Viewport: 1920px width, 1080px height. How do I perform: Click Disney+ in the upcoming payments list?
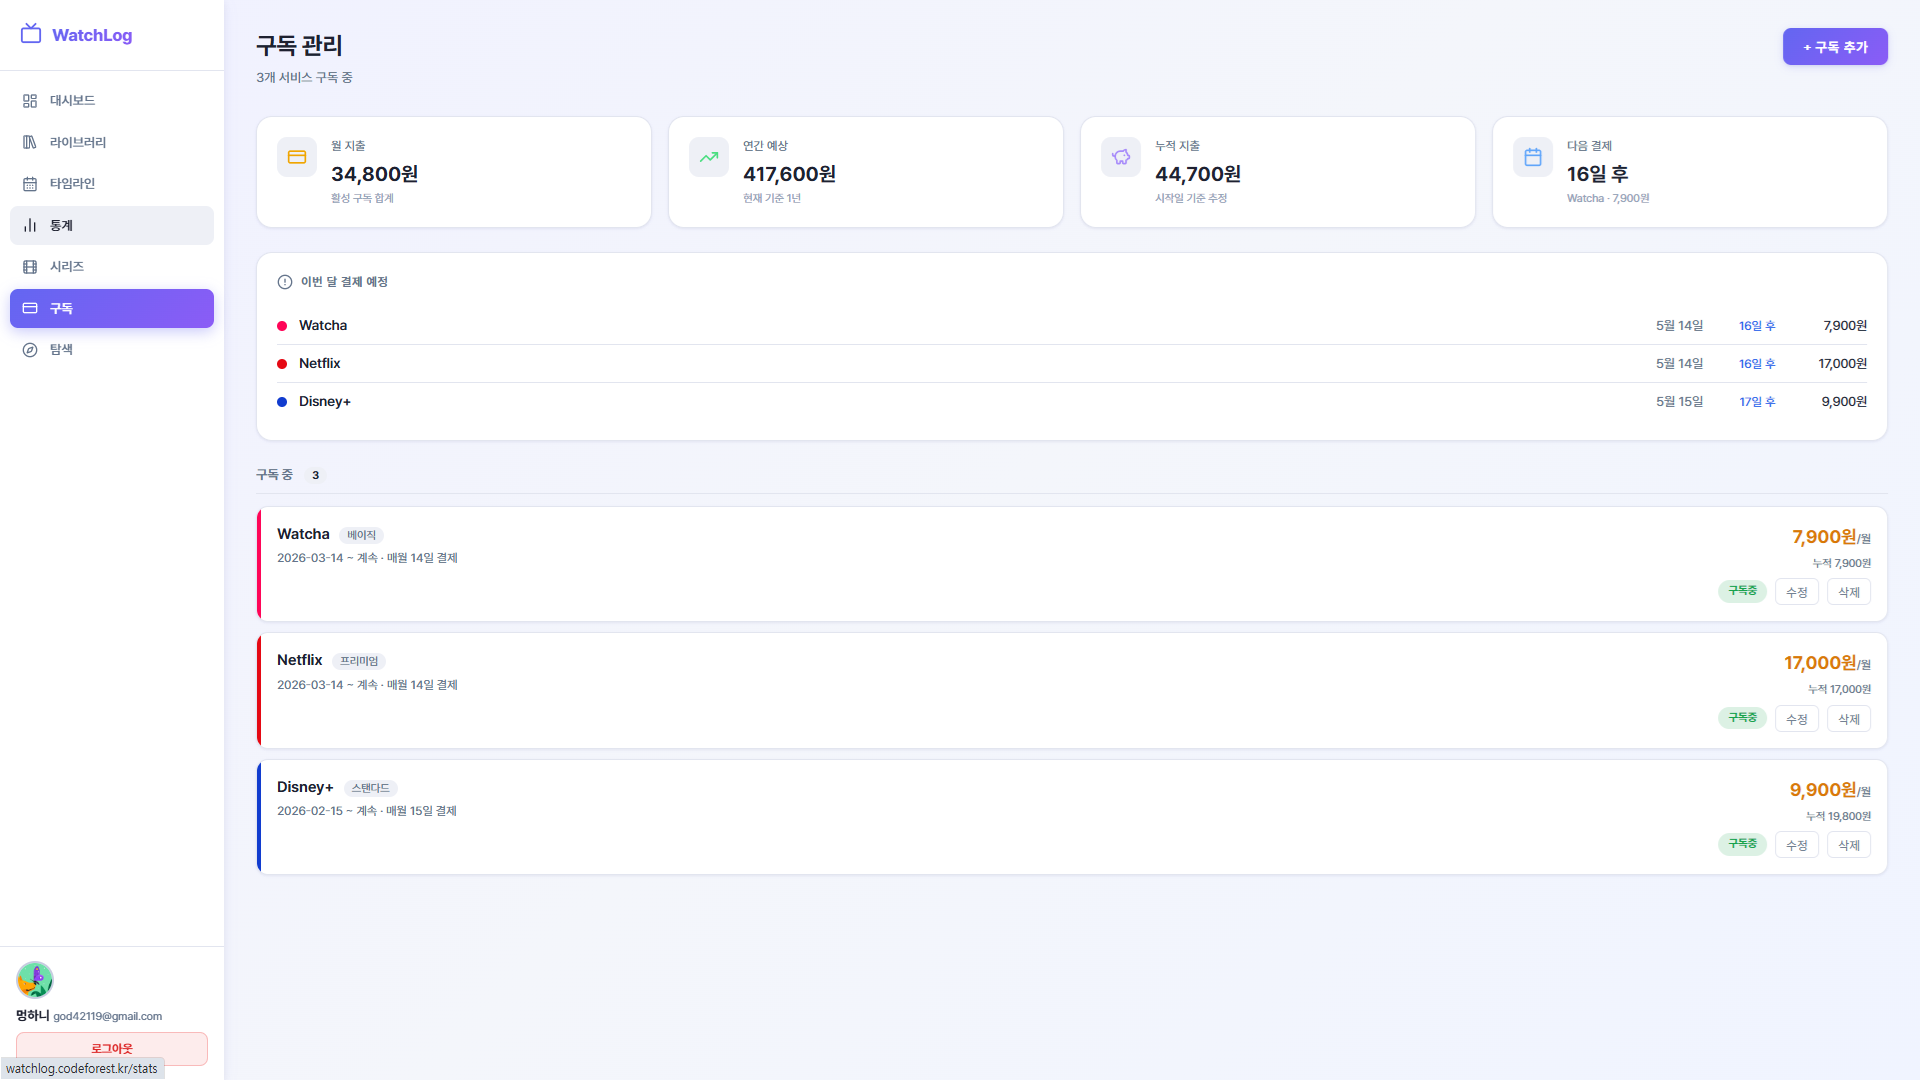point(325,402)
